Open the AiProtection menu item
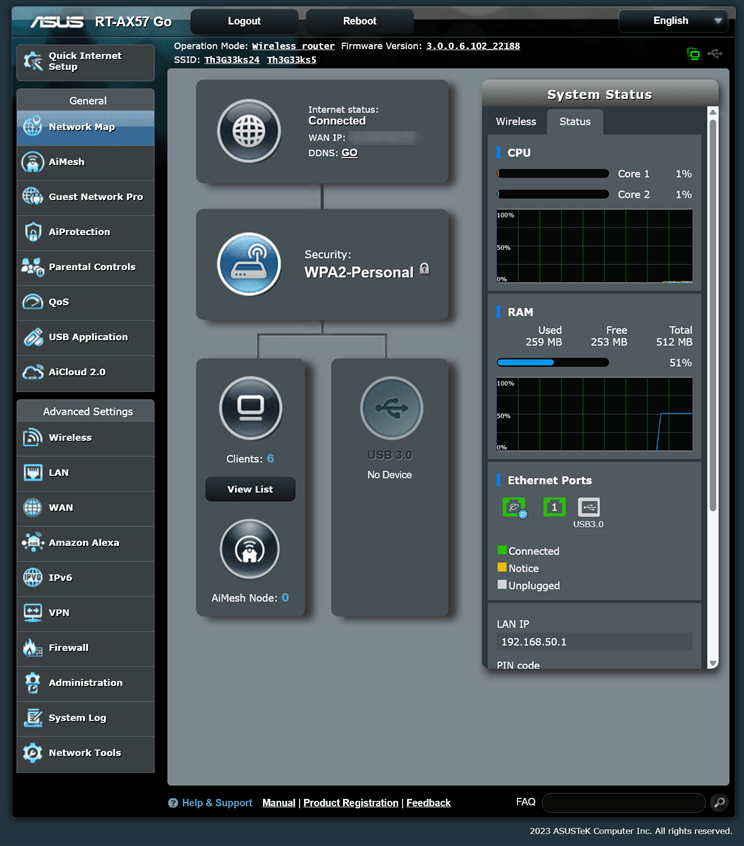 (x=86, y=232)
